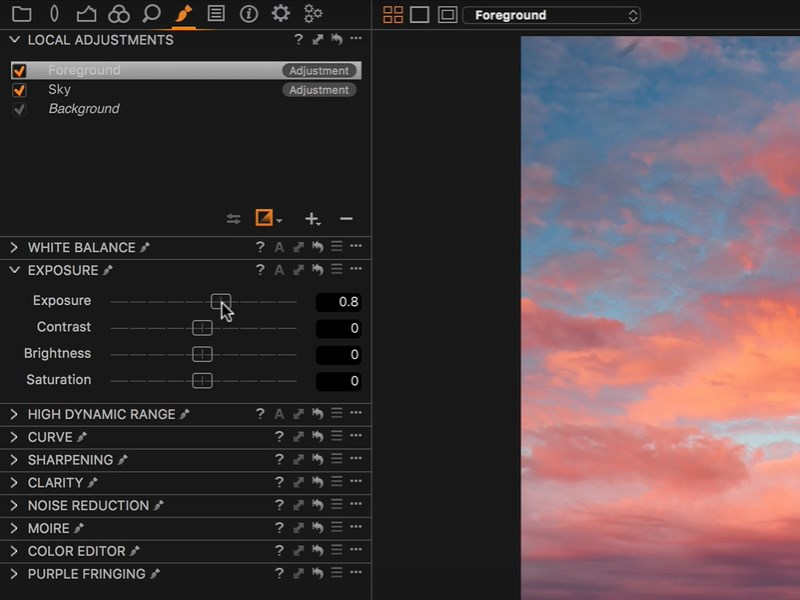Open the Info tool tab icon

[248, 14]
